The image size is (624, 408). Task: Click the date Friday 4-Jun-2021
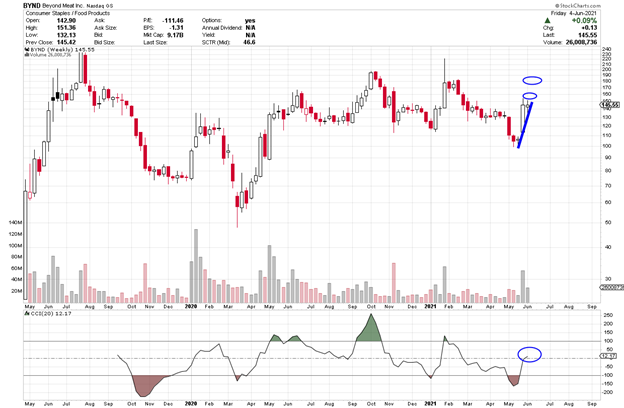[573, 13]
